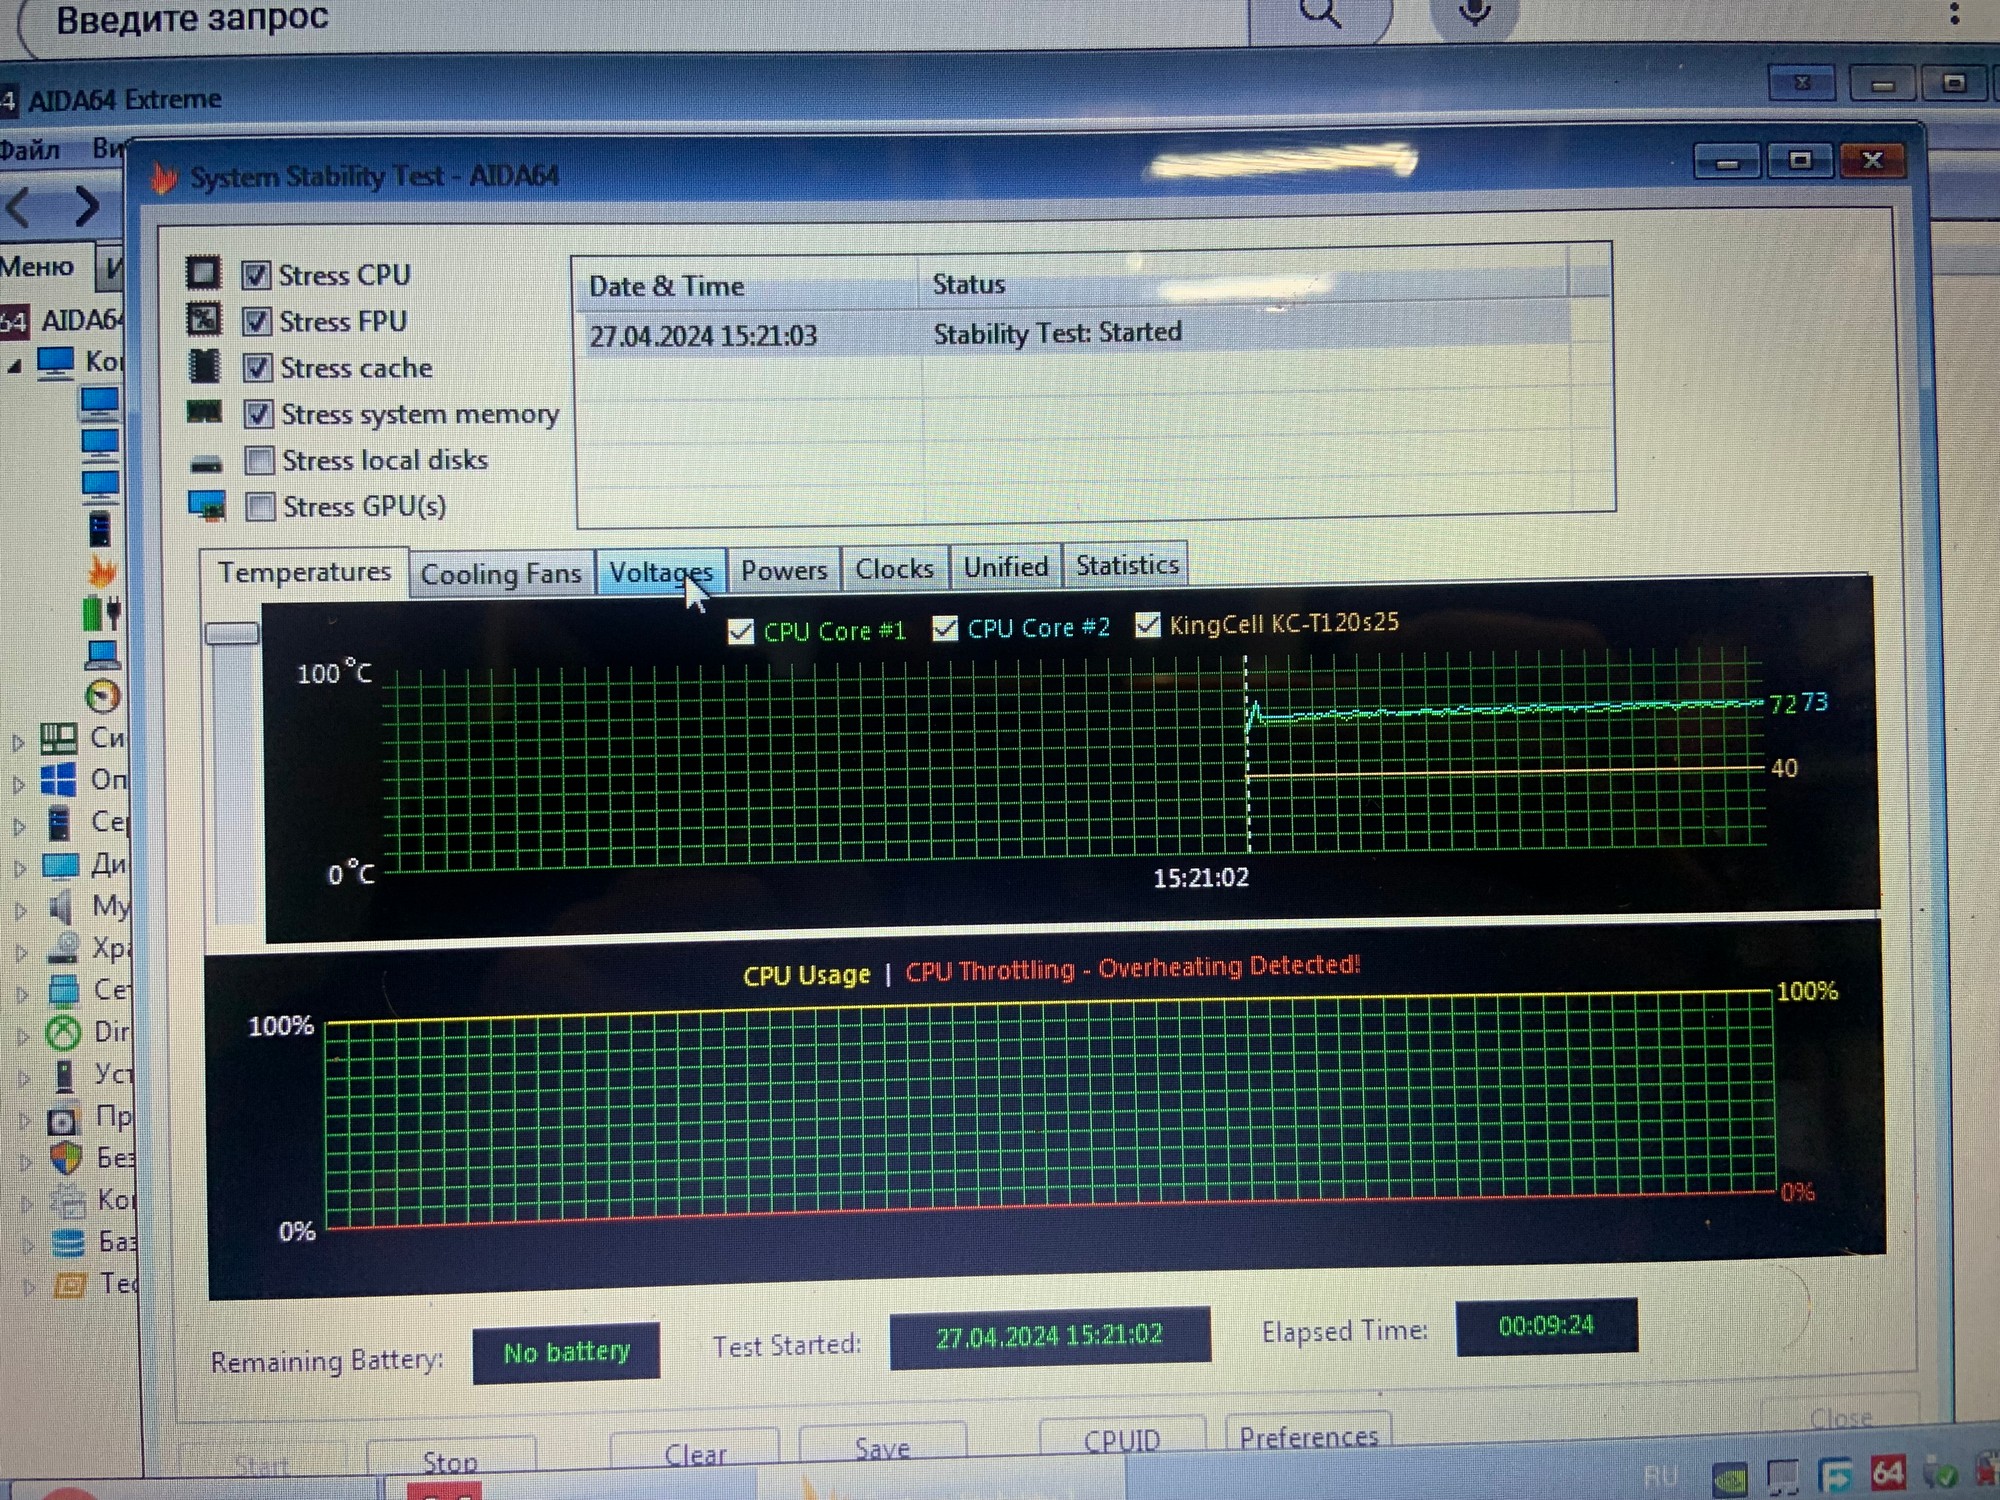Screen dimensions: 2000x1500
Task: Open the Unified tab
Action: (x=1006, y=567)
